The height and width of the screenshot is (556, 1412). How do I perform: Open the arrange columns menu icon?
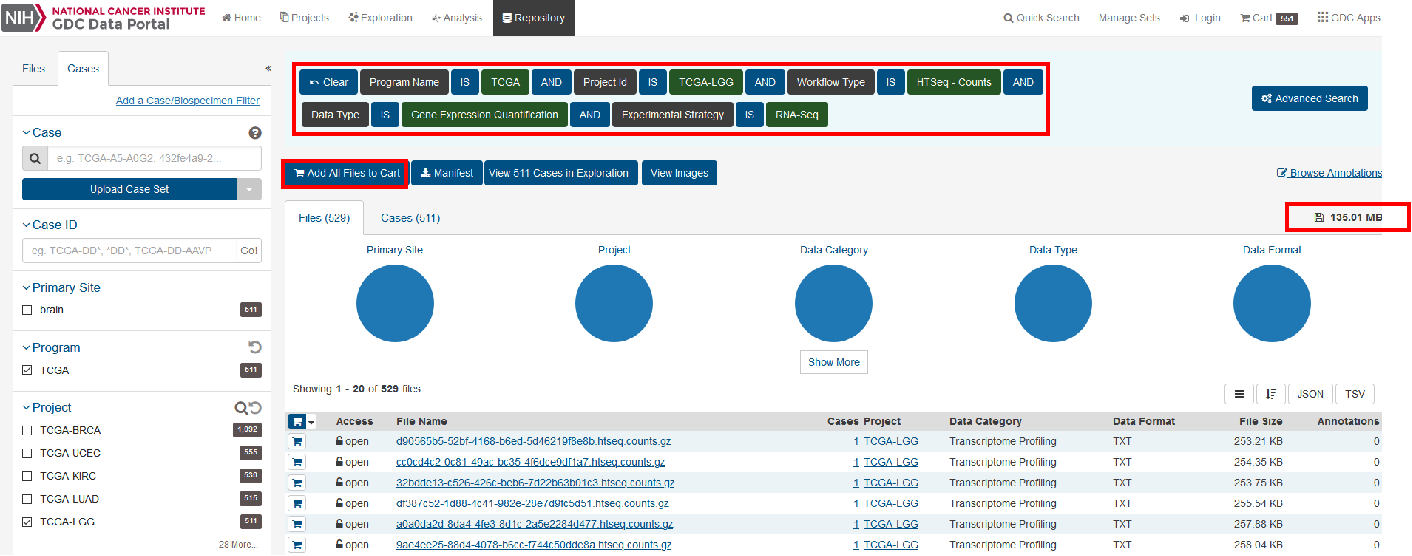[1239, 394]
